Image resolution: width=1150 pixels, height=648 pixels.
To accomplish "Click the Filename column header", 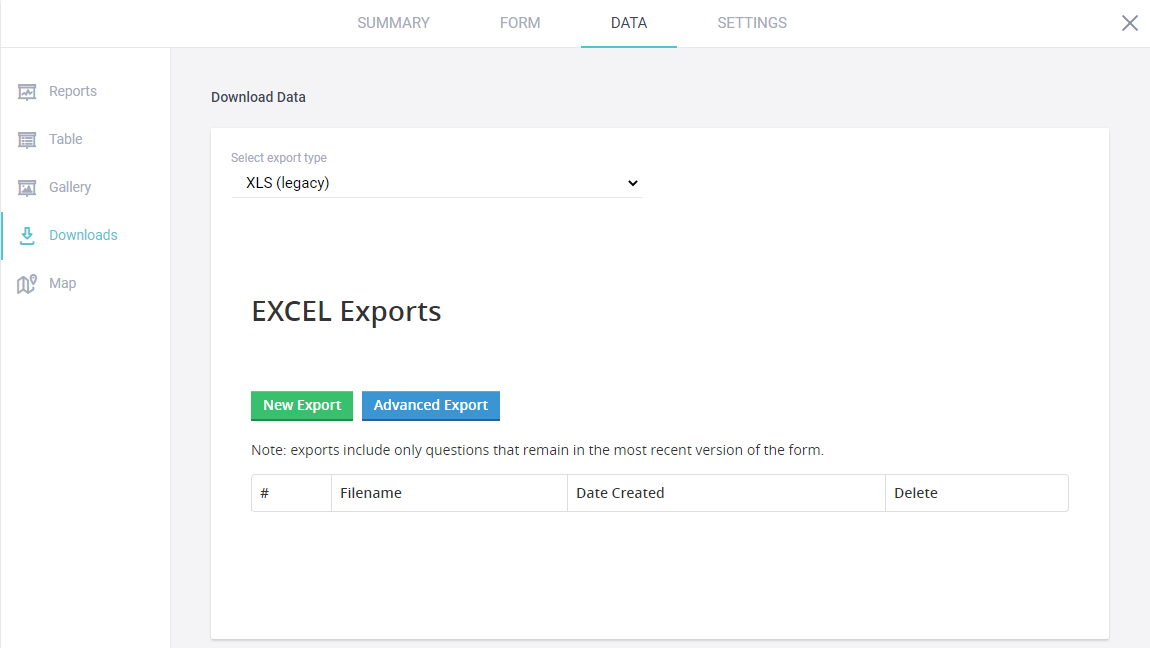I will pos(371,493).
